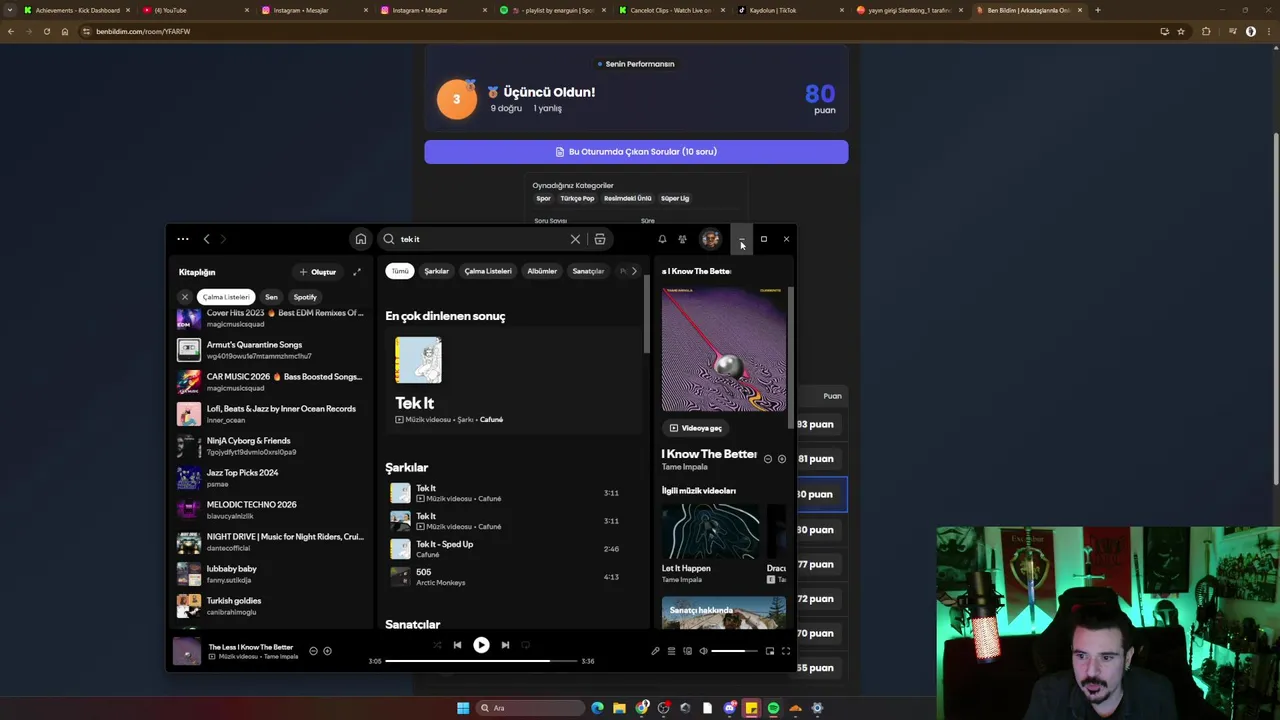This screenshot has width=1280, height=720.
Task: Hide song from taste in side panel
Action: [x=768, y=459]
